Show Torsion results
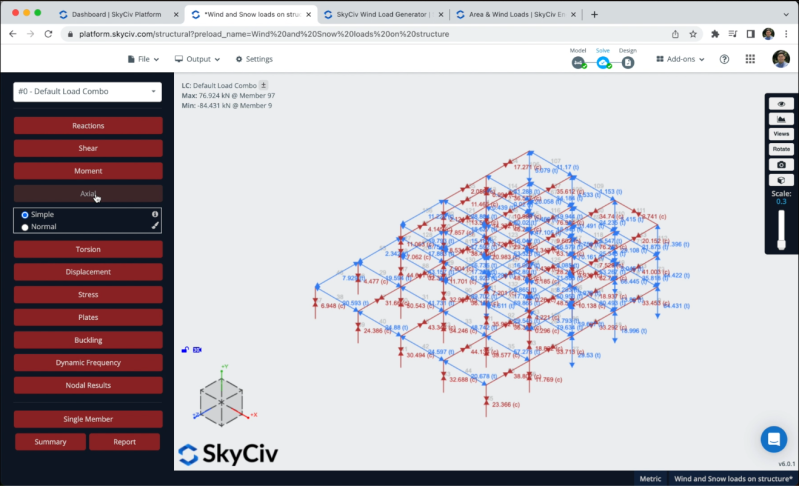 click(x=88, y=250)
